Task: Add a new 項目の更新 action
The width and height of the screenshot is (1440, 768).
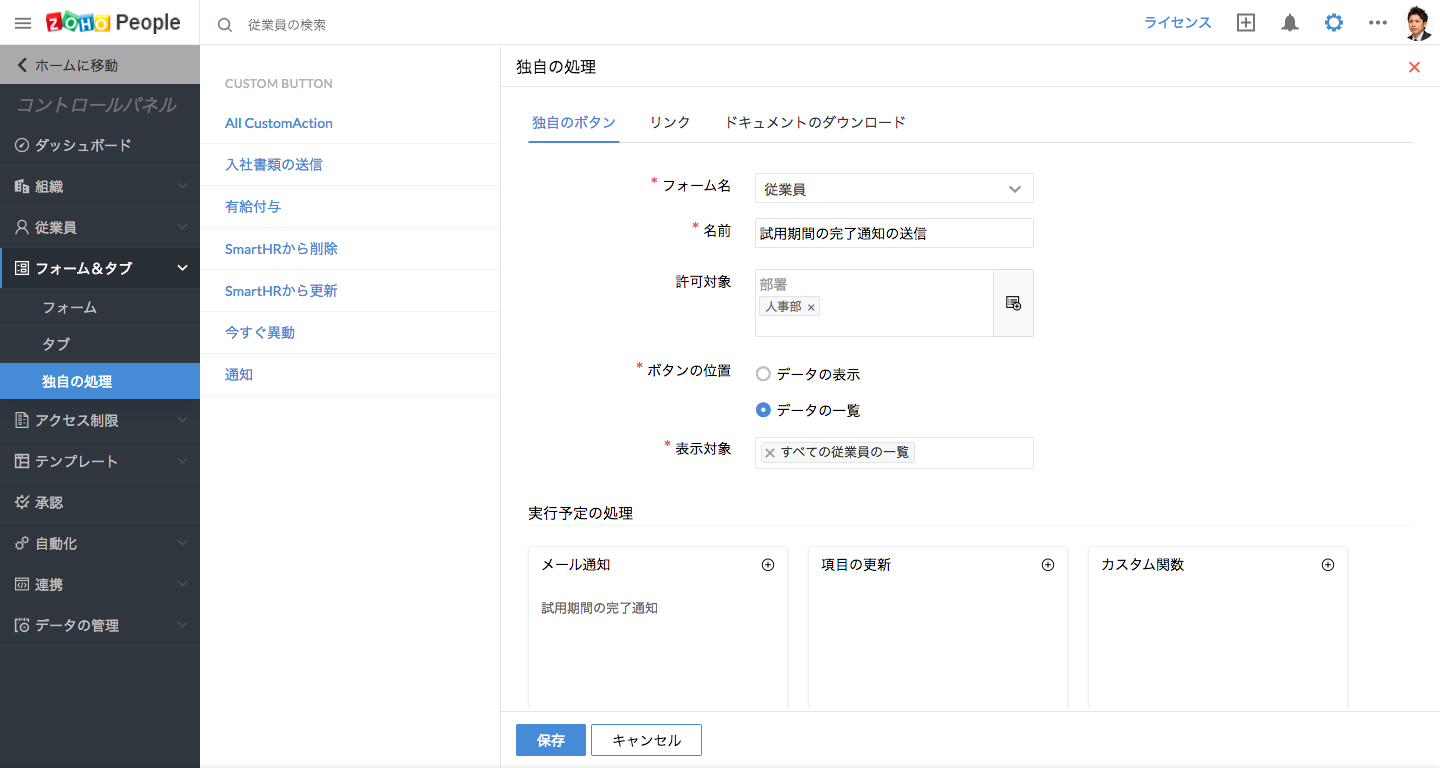Action: [x=1048, y=565]
